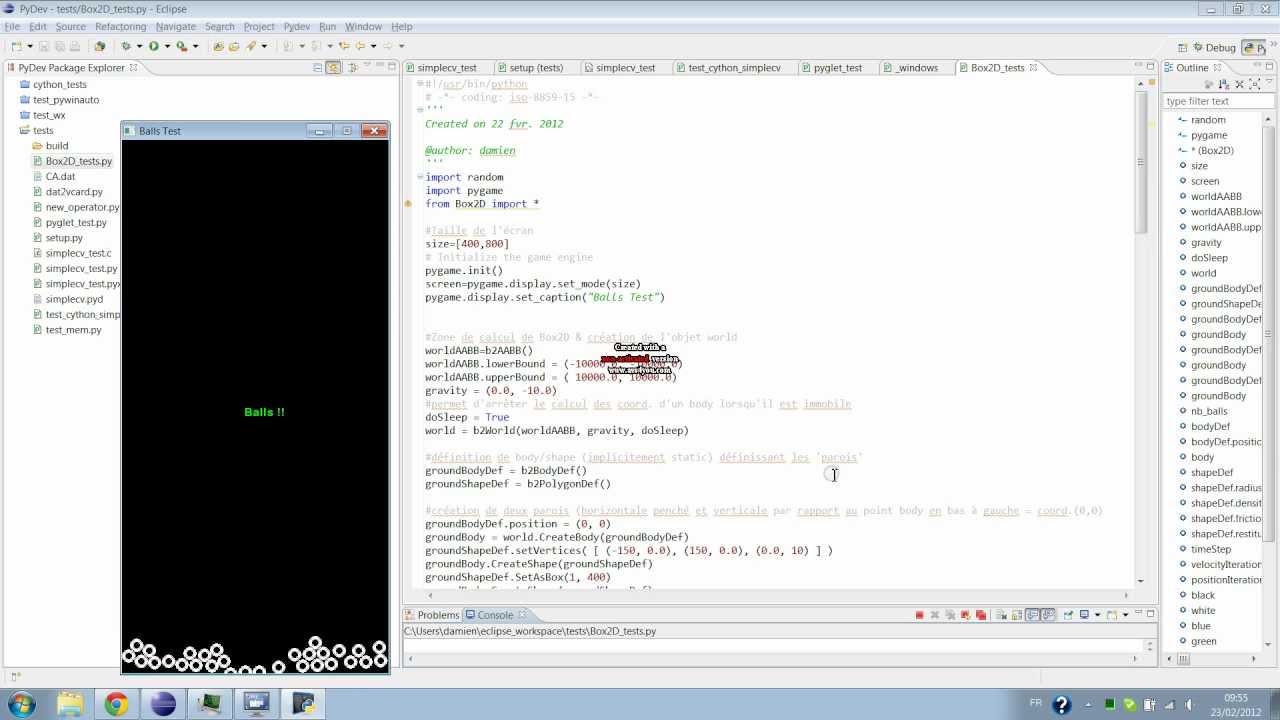The image size is (1280, 720).
Task: Switch to the setup (tests) editor tab
Action: [x=529, y=68]
